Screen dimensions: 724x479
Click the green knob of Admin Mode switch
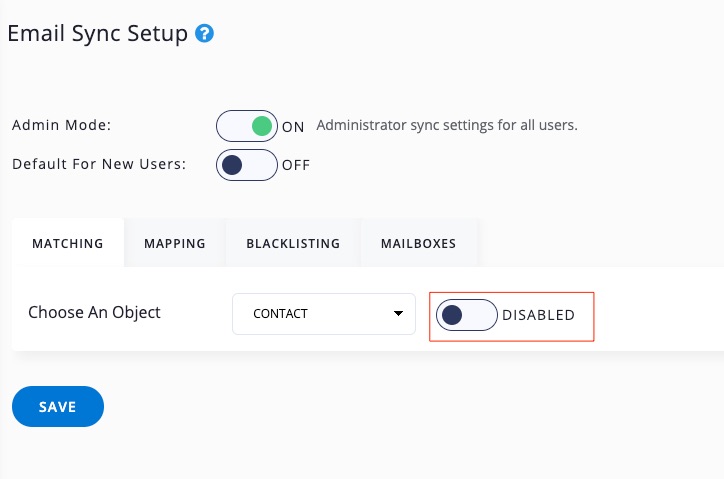[262, 126]
